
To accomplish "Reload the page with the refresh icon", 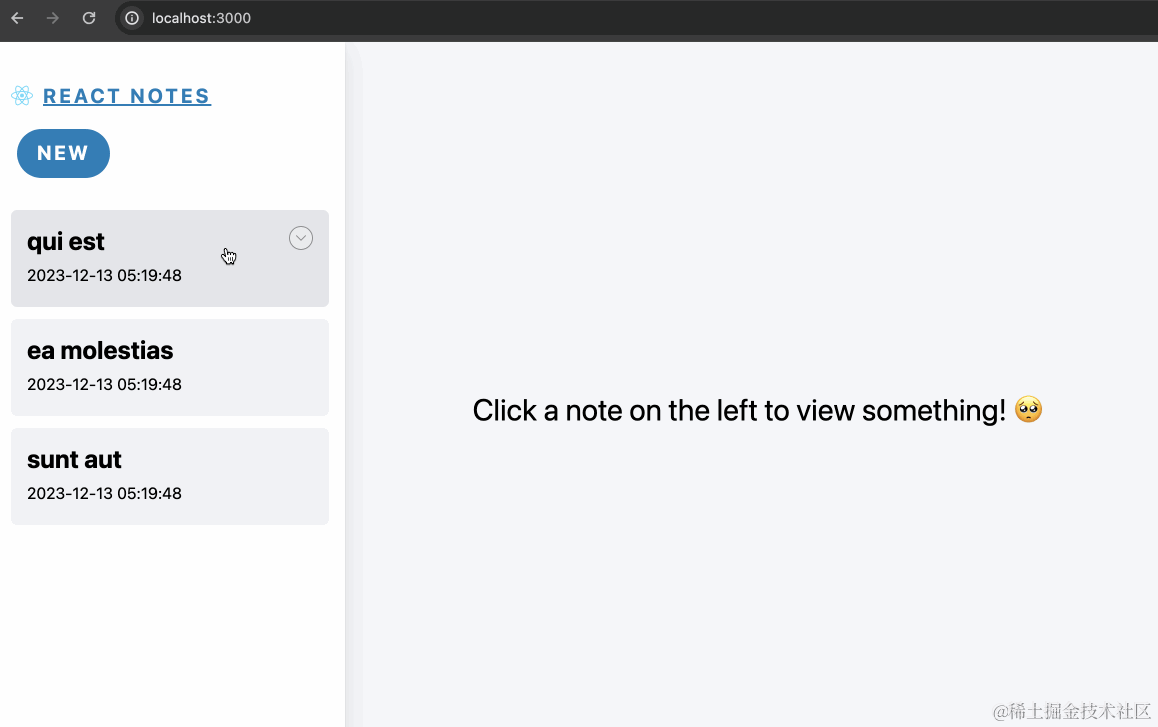I will click(89, 18).
